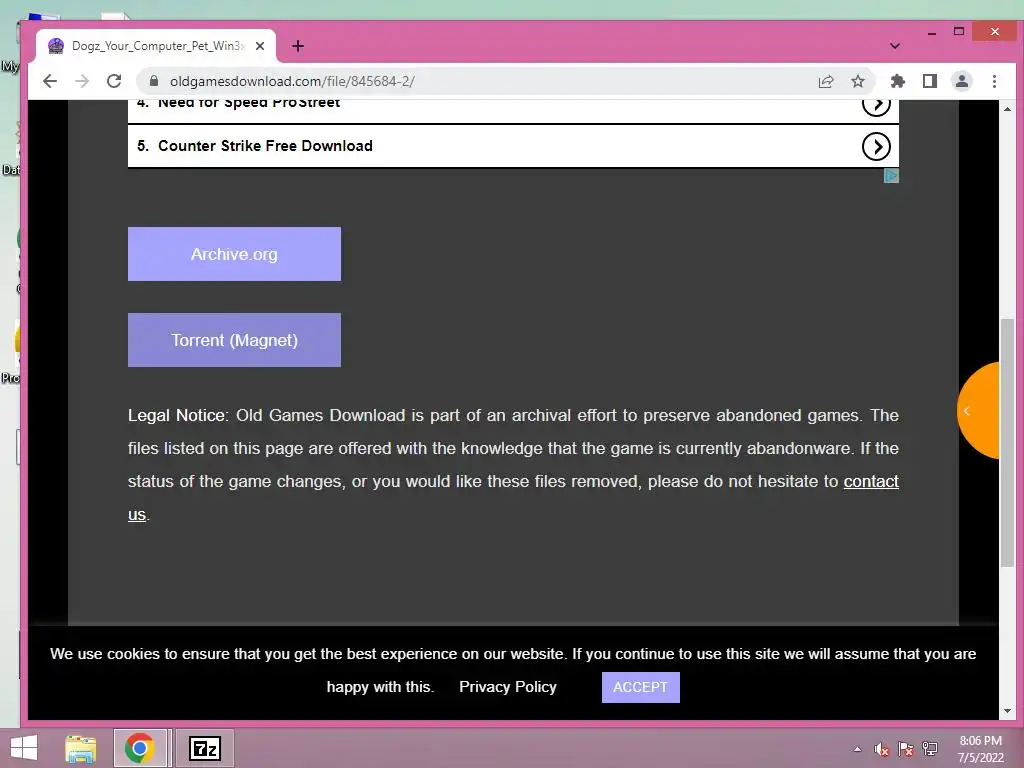The image size is (1024, 768).
Task: Bookmark this page with the star
Action: [x=858, y=81]
